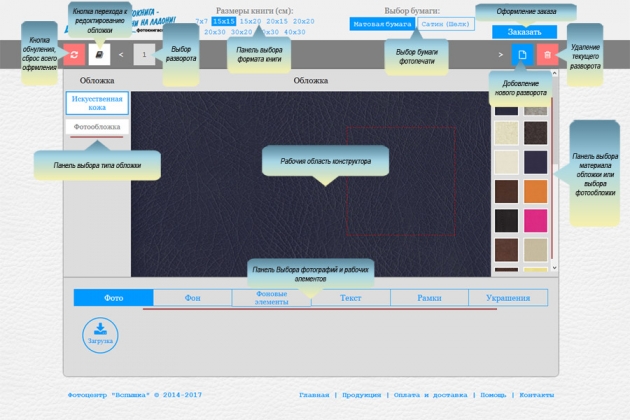
Task: Select spread number 1 box
Action: click(144, 55)
